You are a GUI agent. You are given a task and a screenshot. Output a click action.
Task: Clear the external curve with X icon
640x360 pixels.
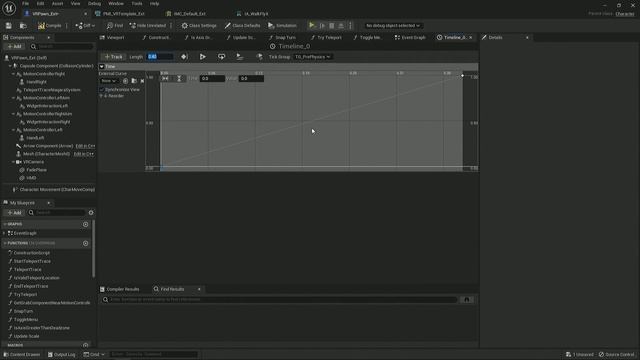coord(142,81)
